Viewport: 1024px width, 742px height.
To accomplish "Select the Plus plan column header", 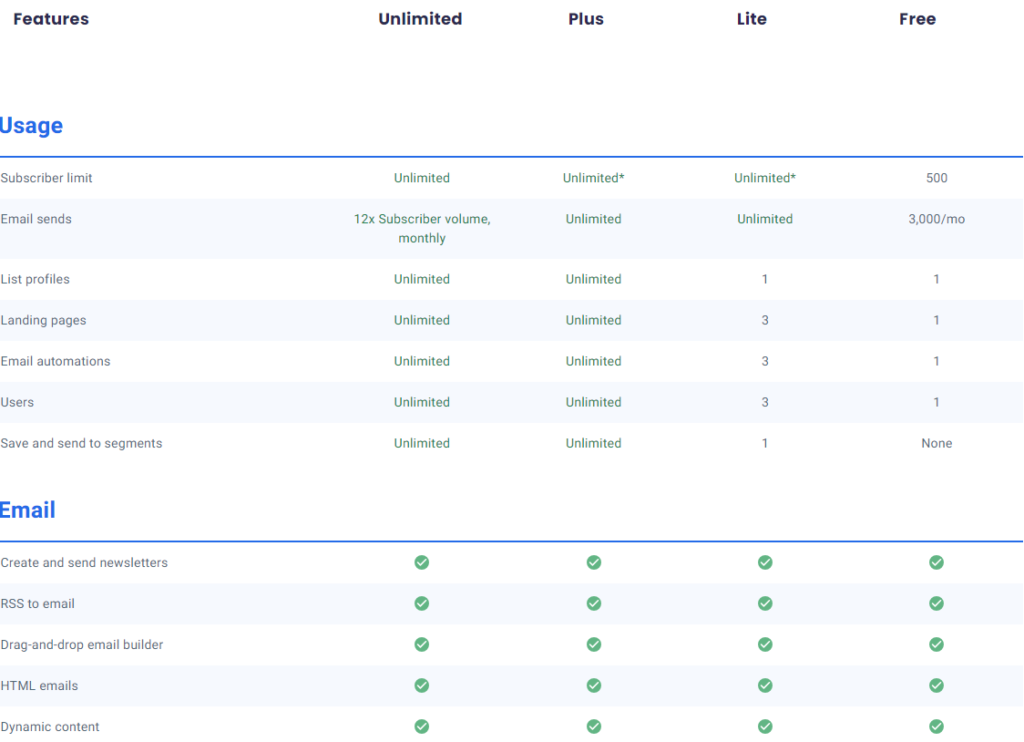I will coord(586,19).
